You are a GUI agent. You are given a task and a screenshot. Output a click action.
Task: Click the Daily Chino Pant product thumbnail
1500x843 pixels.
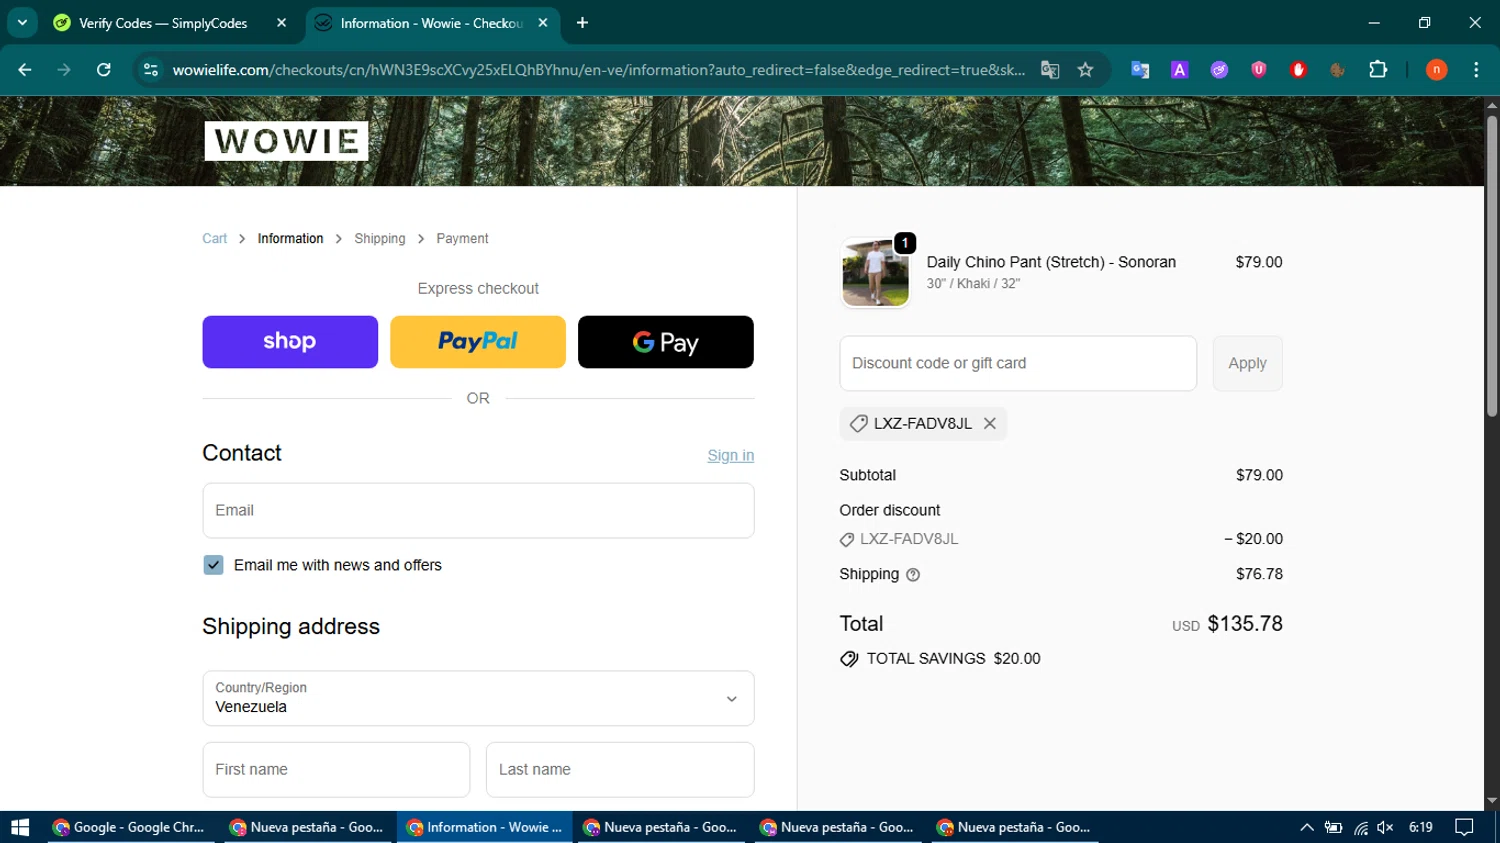click(876, 273)
